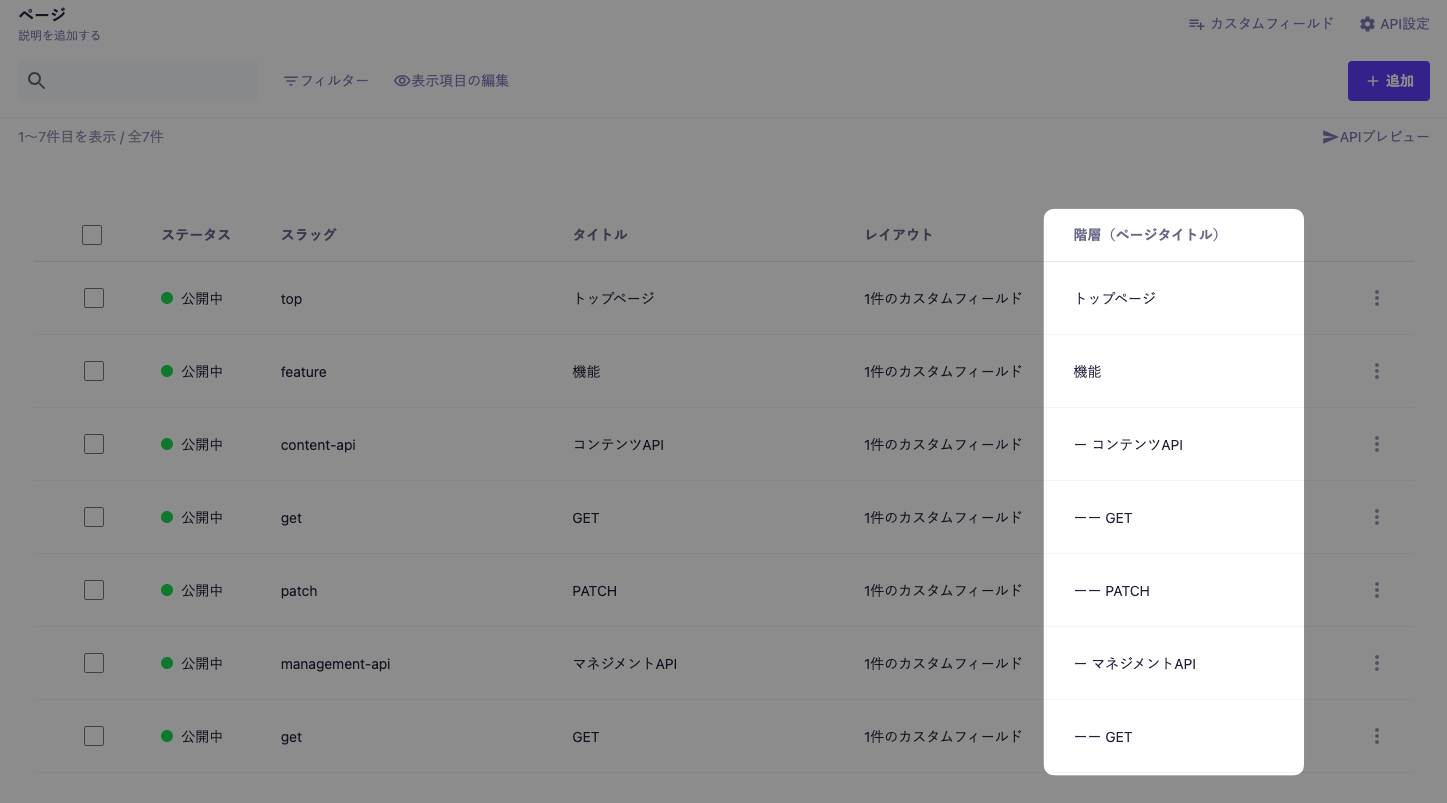Open the actions menu for the content-api row

[1377, 443]
